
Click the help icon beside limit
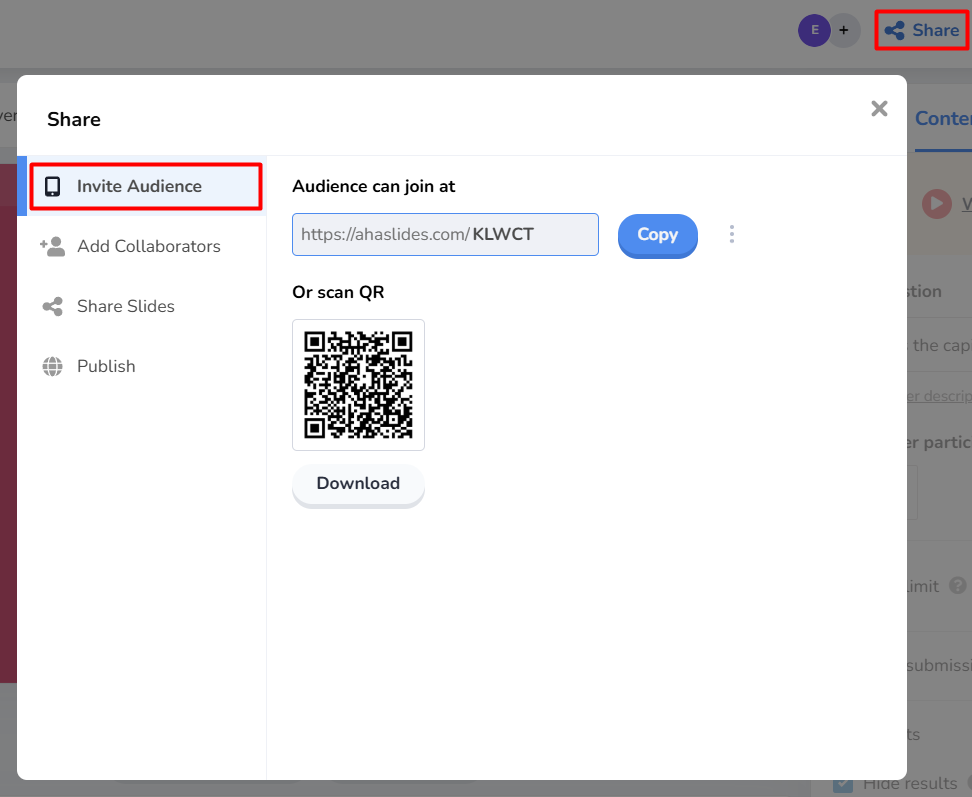tap(958, 585)
